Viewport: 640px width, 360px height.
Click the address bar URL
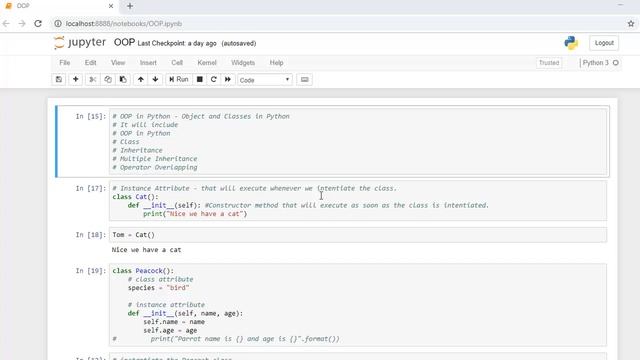124,24
